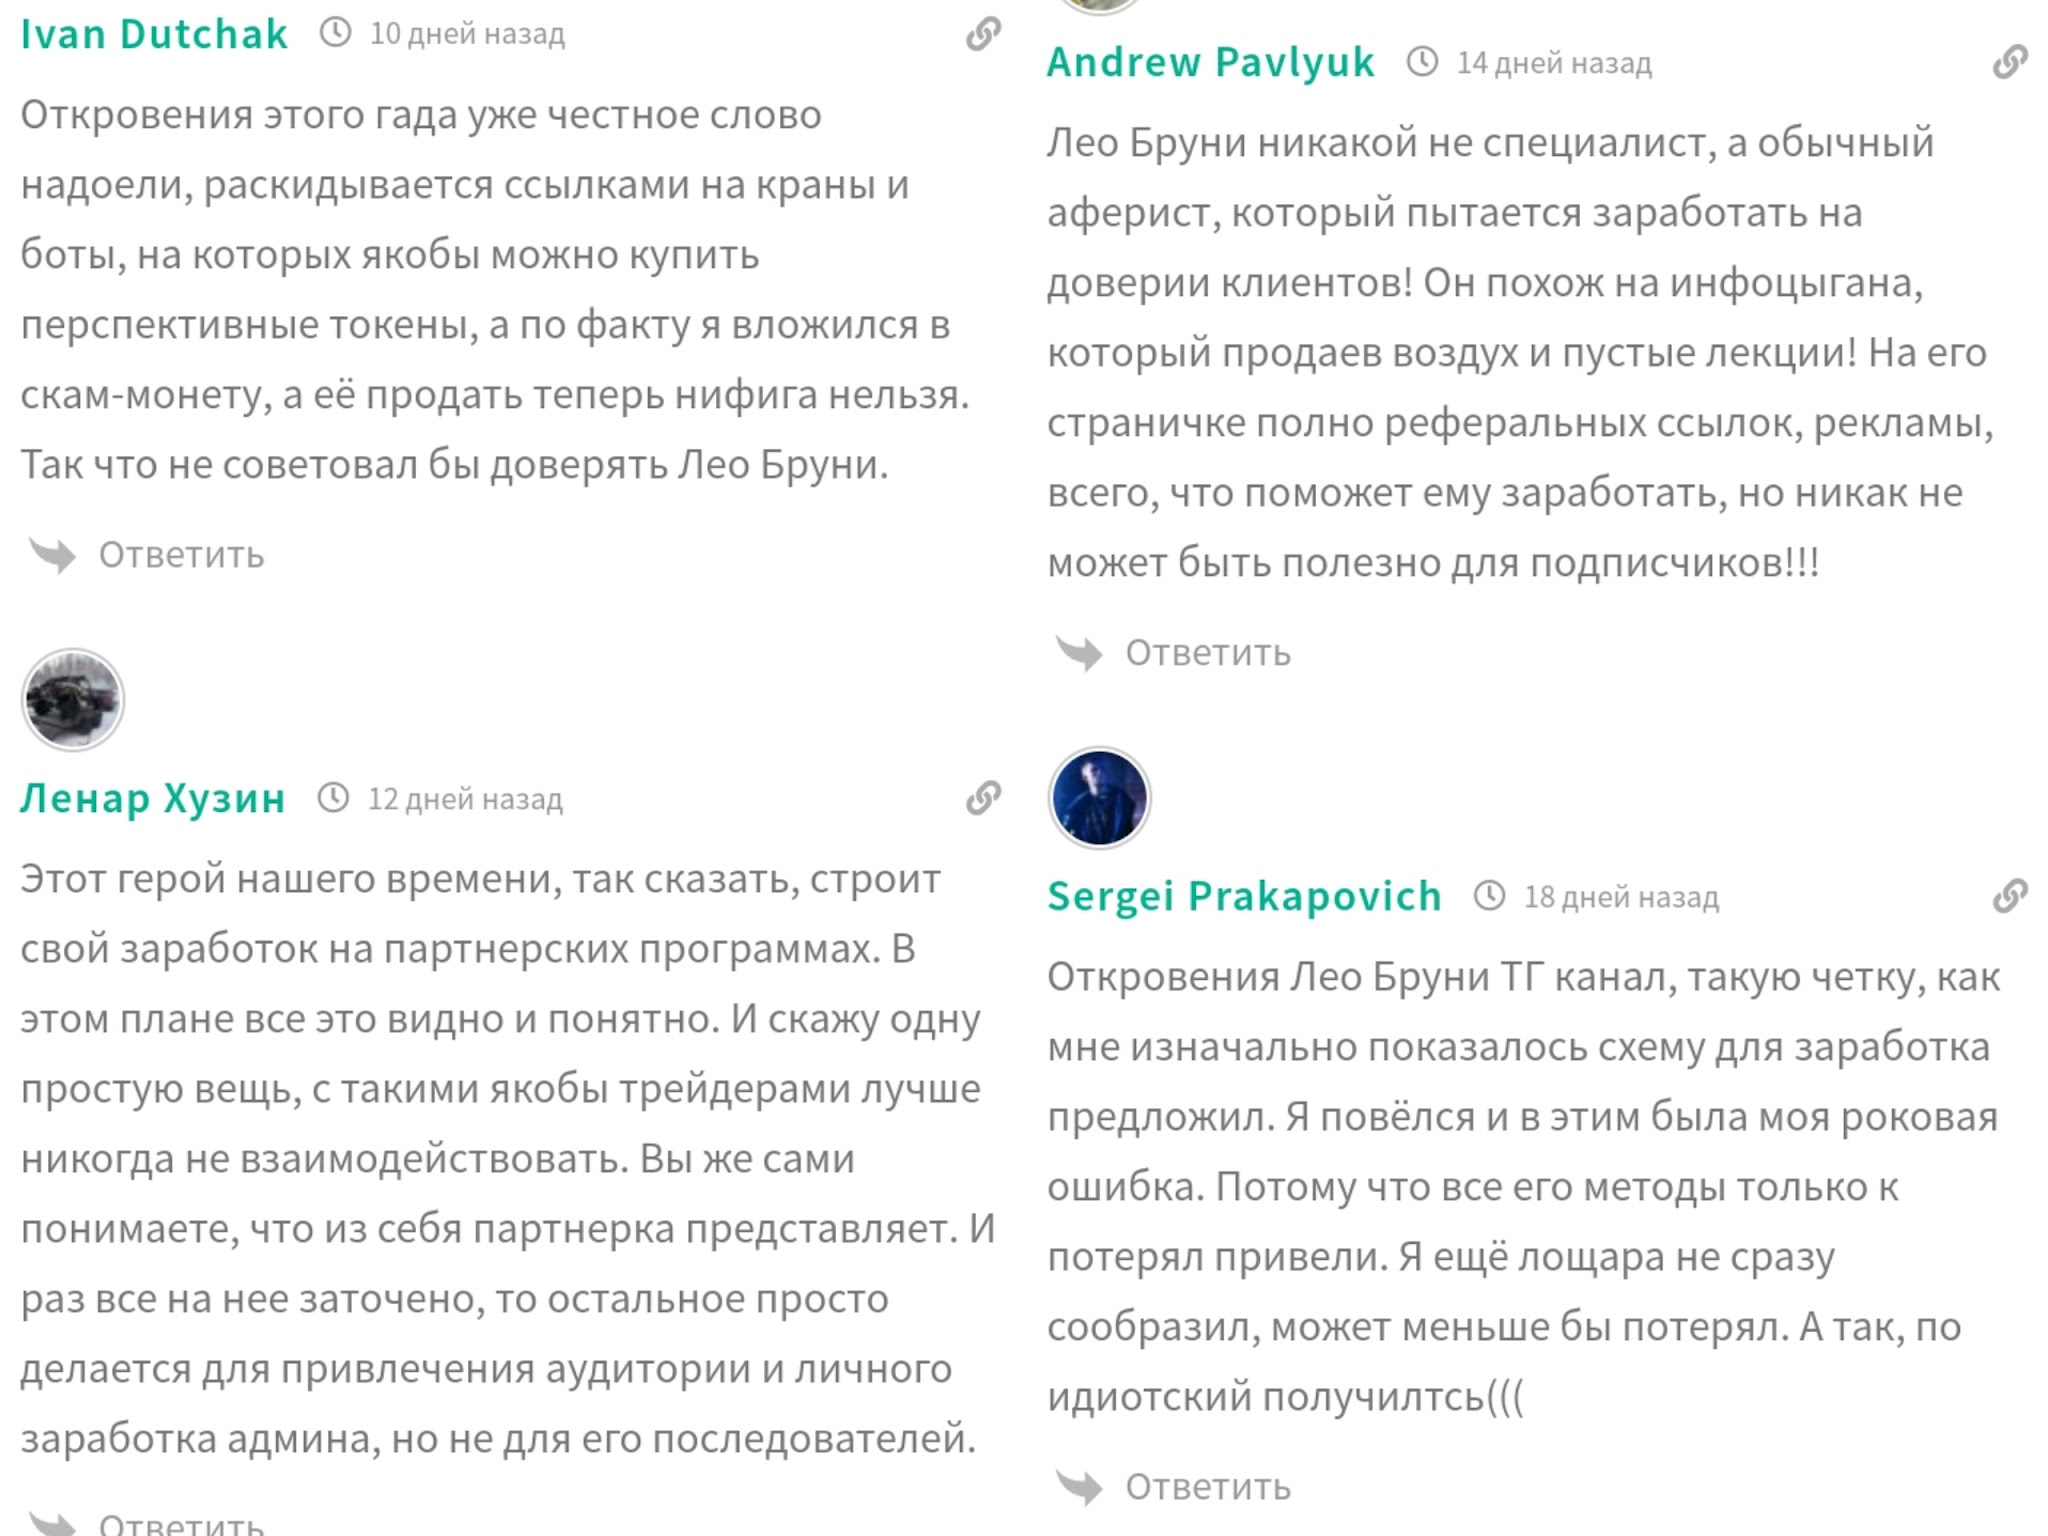Click clock icon next to 10 дней назад

(336, 33)
